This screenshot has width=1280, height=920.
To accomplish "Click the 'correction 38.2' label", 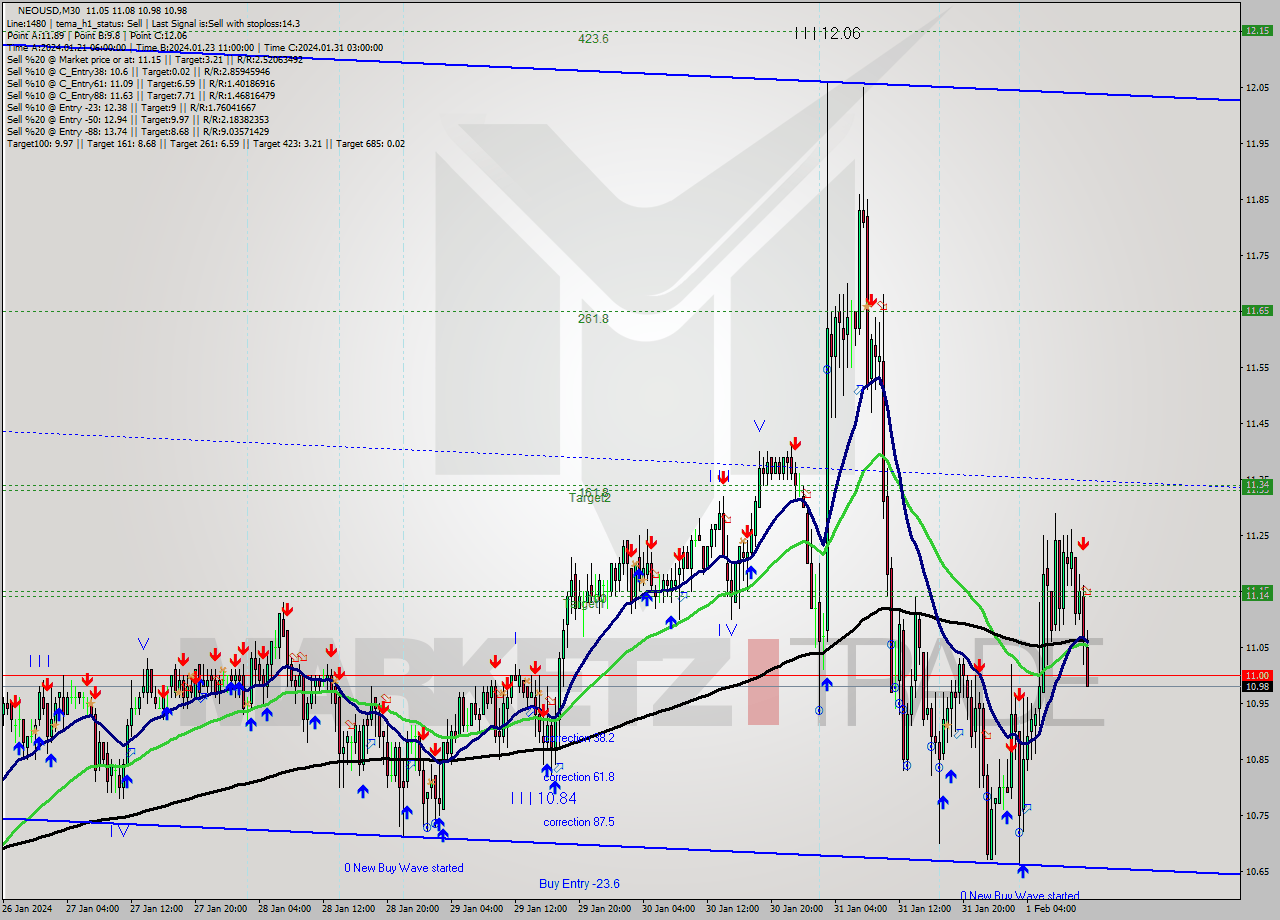I will click(579, 738).
